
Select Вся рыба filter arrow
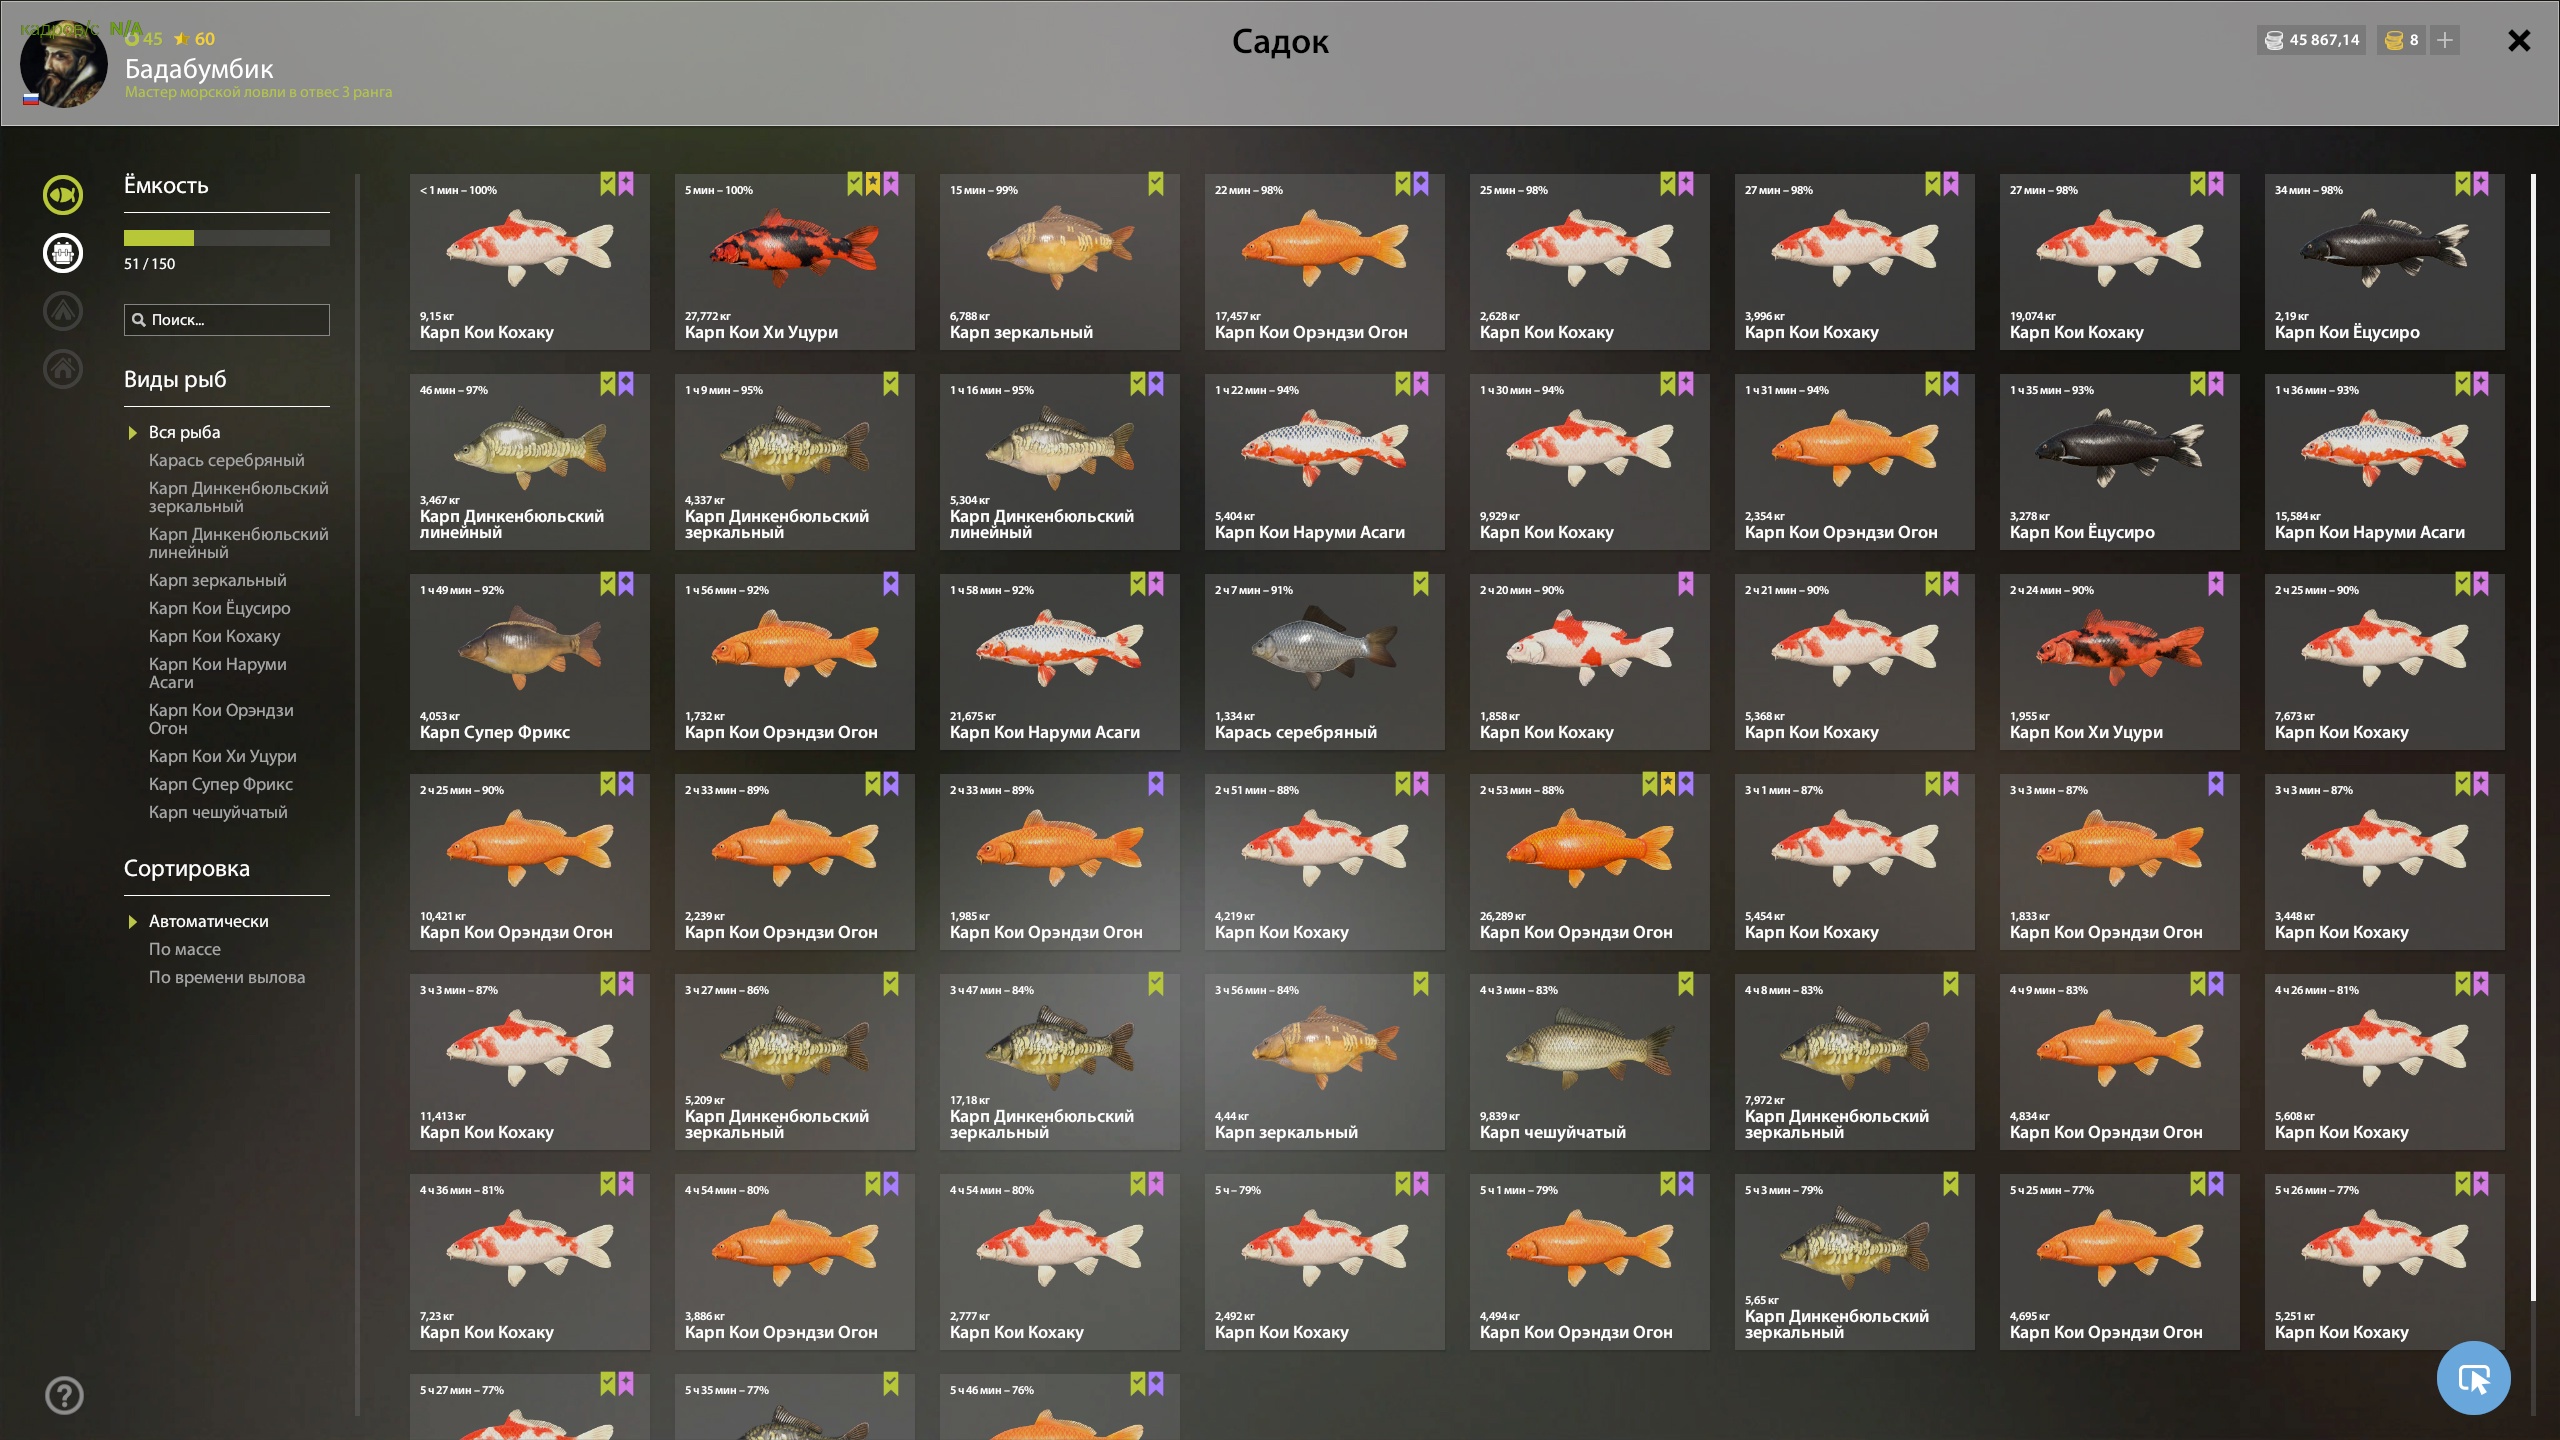tap(132, 433)
